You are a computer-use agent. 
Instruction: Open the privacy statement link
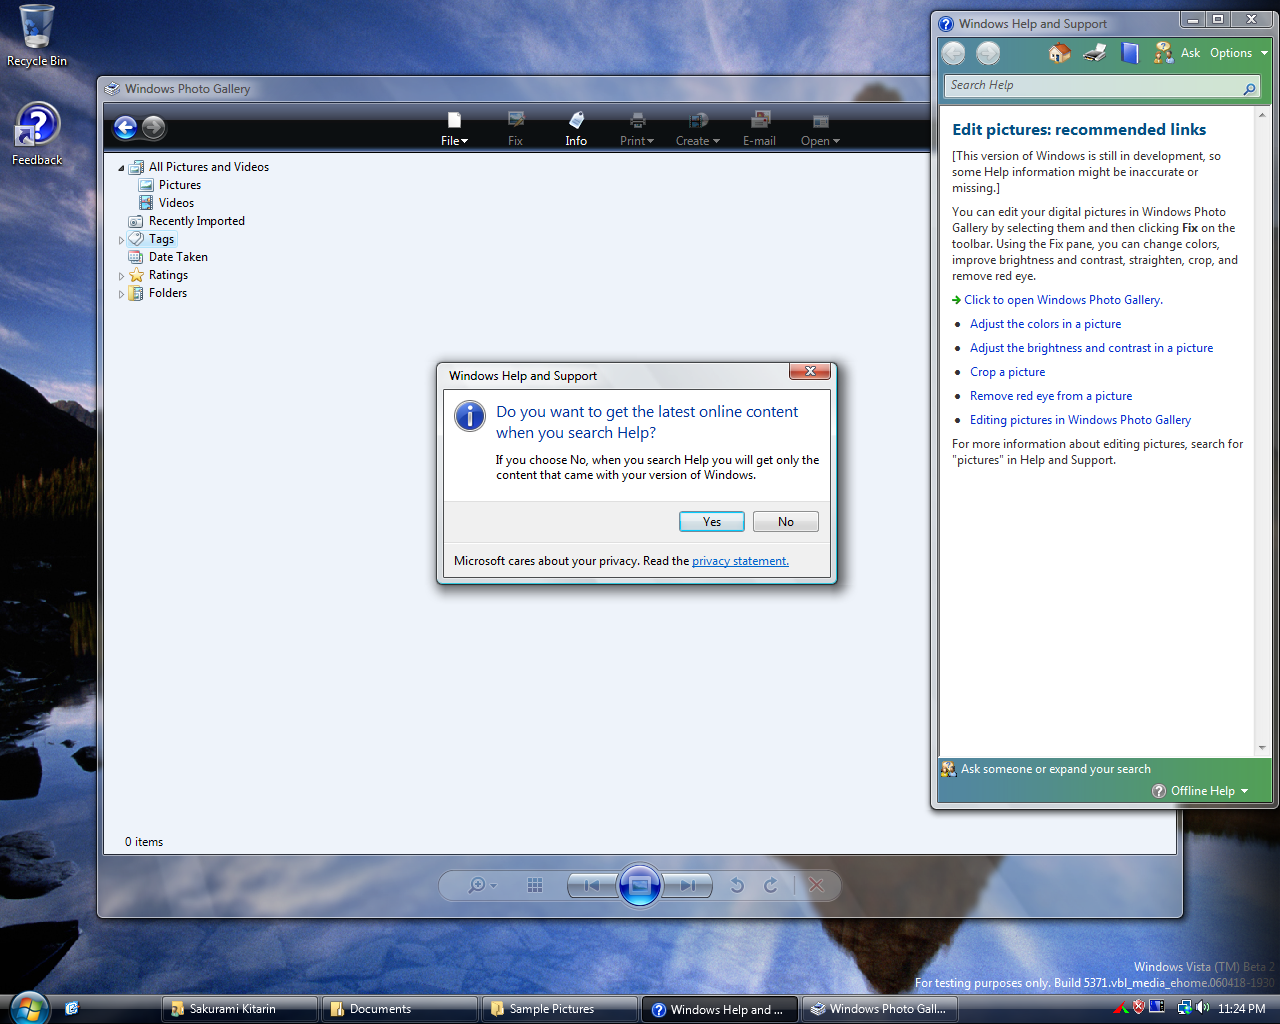coord(740,561)
